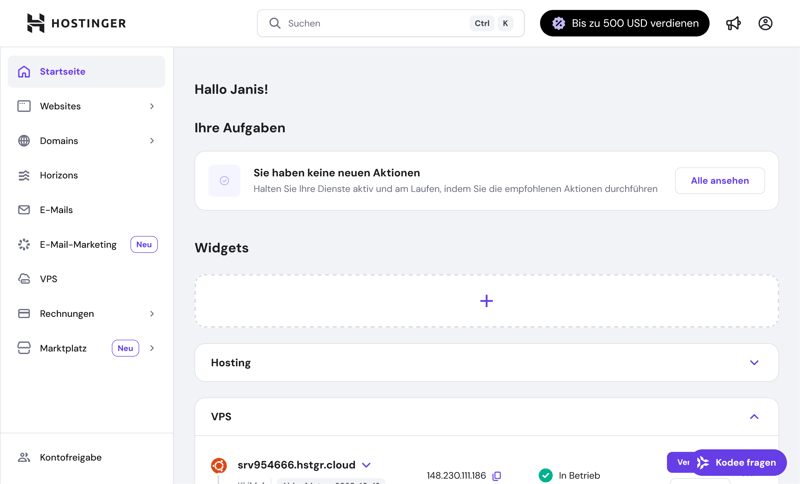This screenshot has width=800, height=484.
Task: Click the Horizons sidebar icon
Action: (24, 175)
